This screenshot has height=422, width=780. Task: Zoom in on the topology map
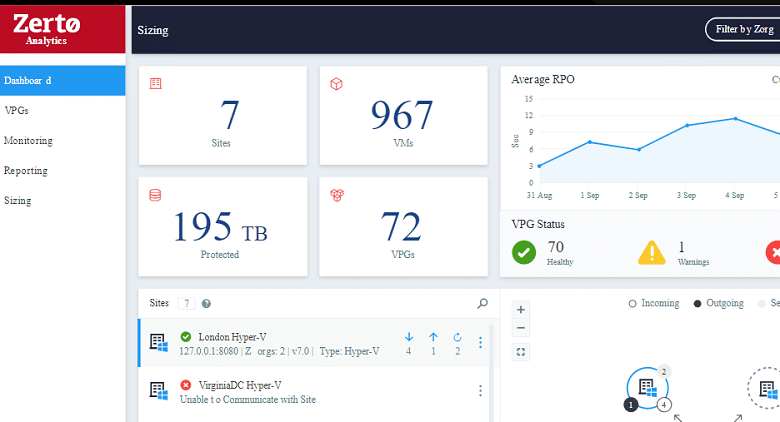(520, 310)
